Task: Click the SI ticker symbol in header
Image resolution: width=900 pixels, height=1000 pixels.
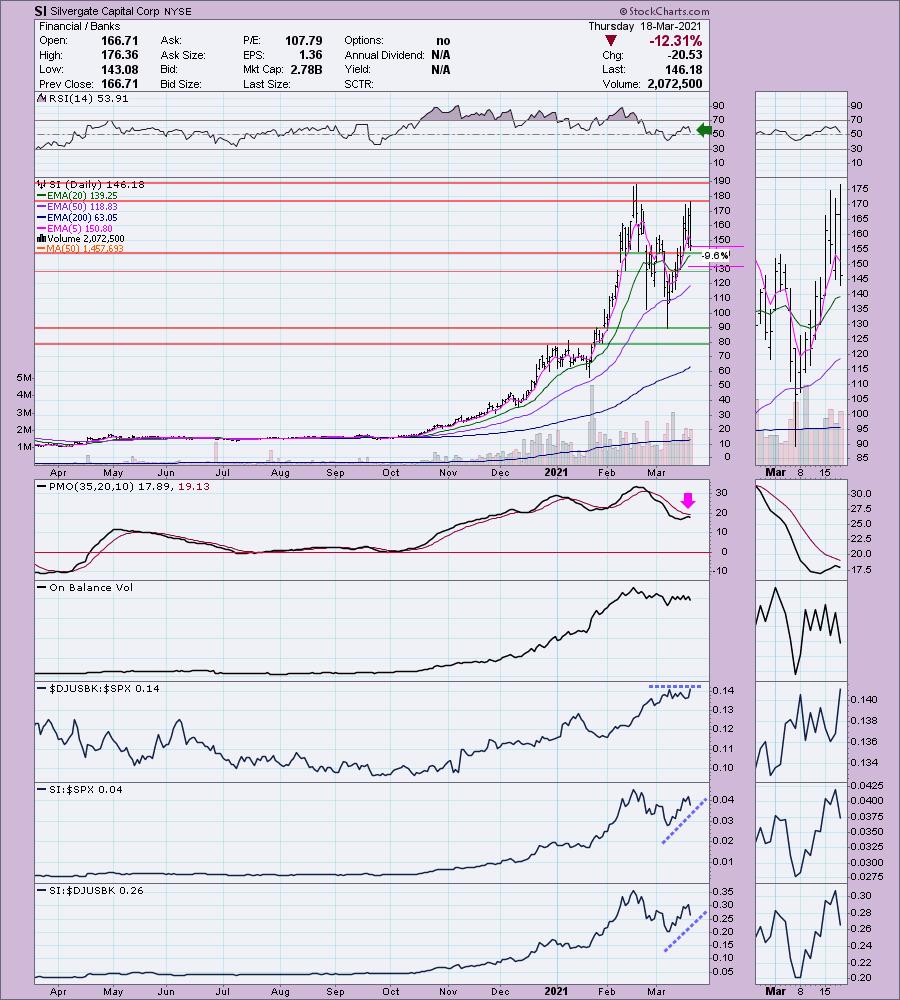Action: pyautogui.click(x=41, y=11)
